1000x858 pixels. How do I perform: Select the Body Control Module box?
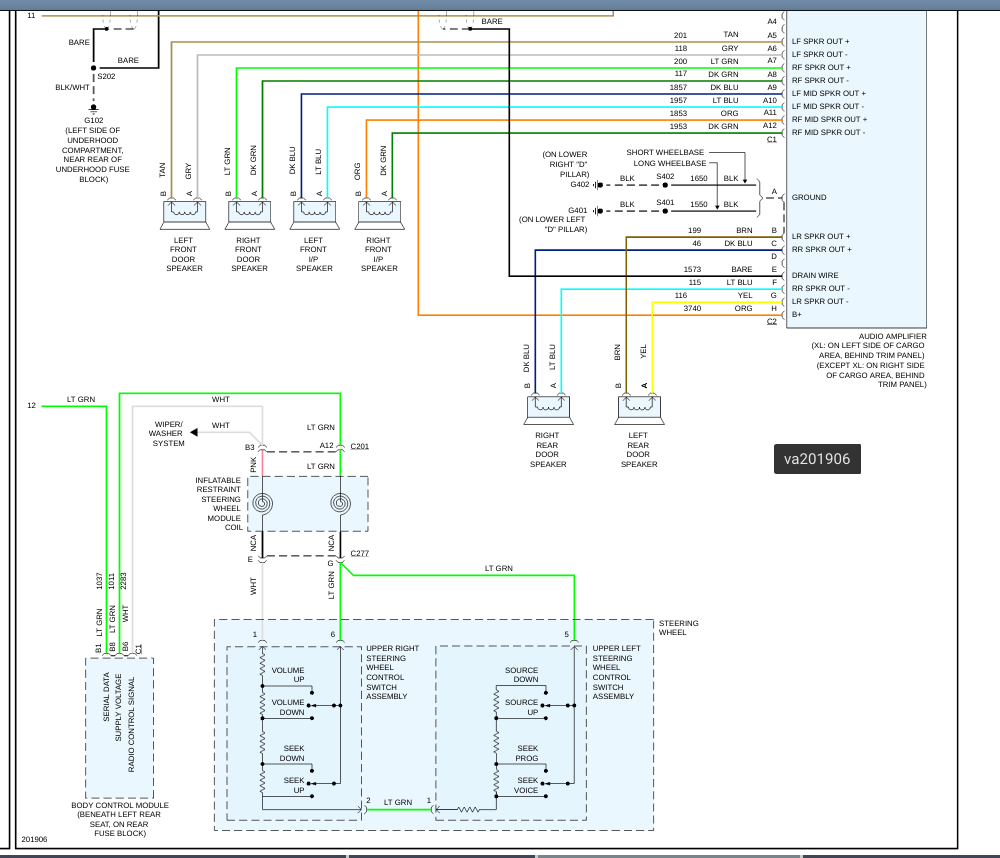click(120, 728)
